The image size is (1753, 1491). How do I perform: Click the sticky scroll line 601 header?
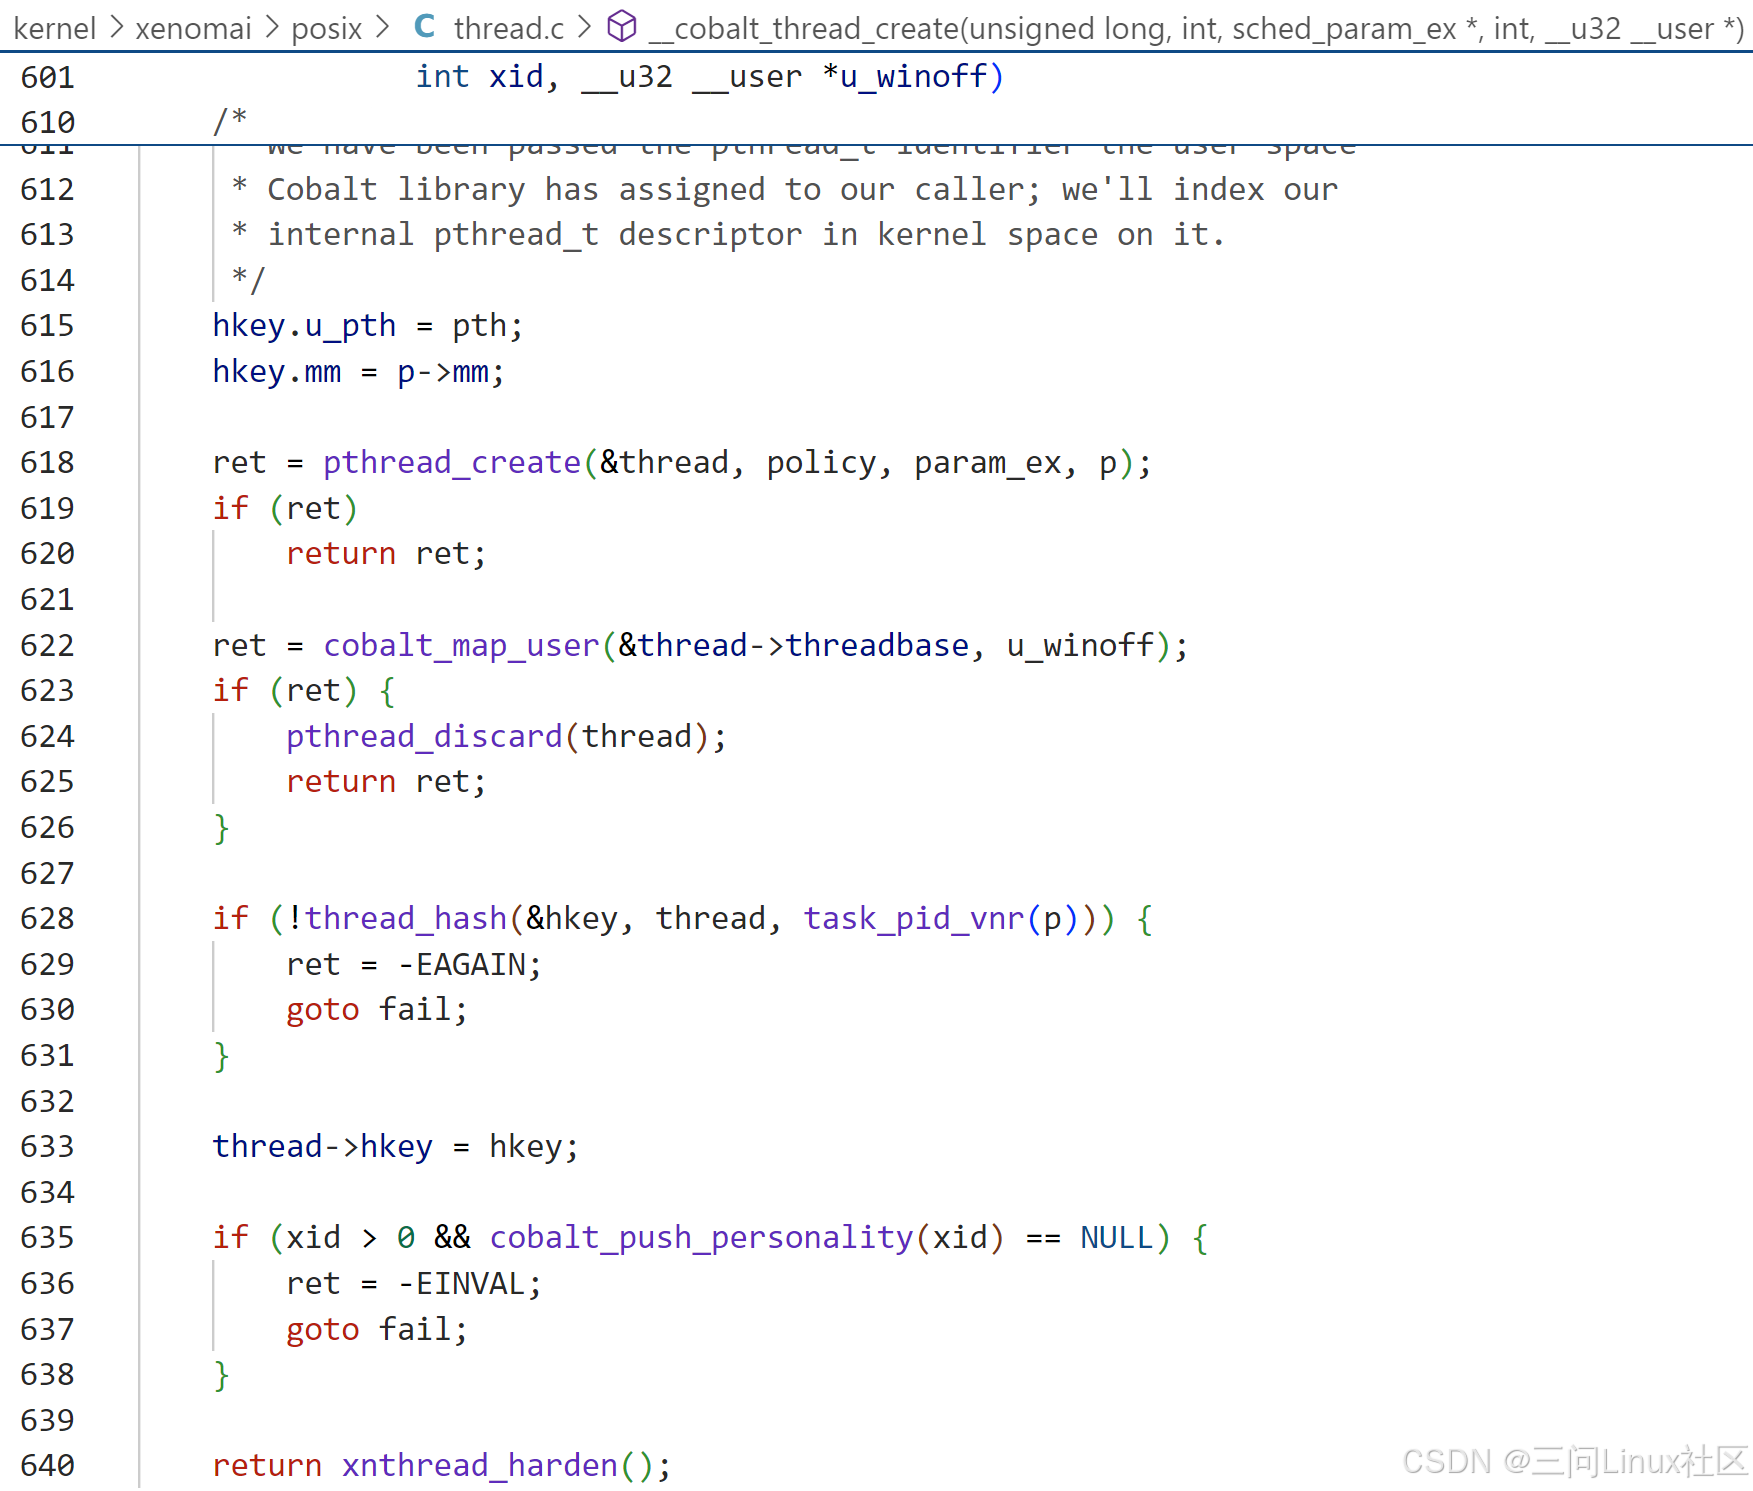pyautogui.click(x=876, y=76)
